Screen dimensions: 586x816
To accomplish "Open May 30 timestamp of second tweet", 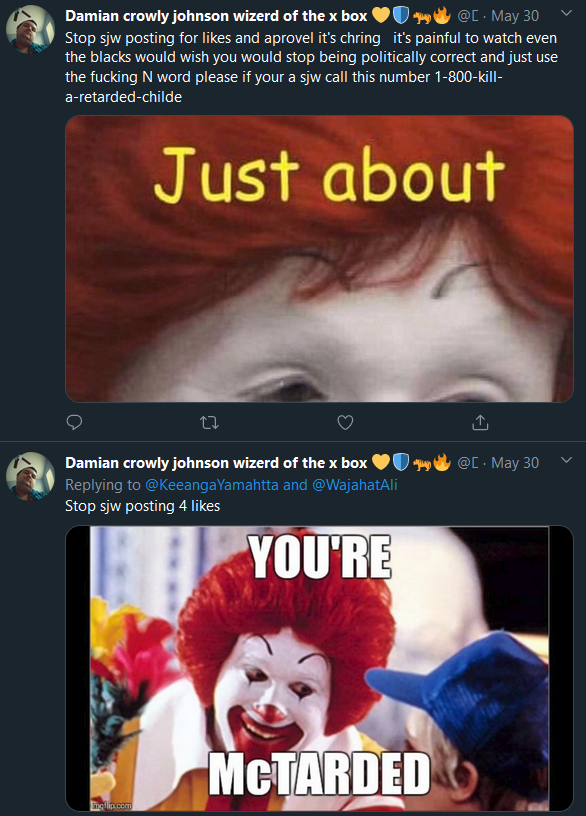I will pyautogui.click(x=515, y=463).
